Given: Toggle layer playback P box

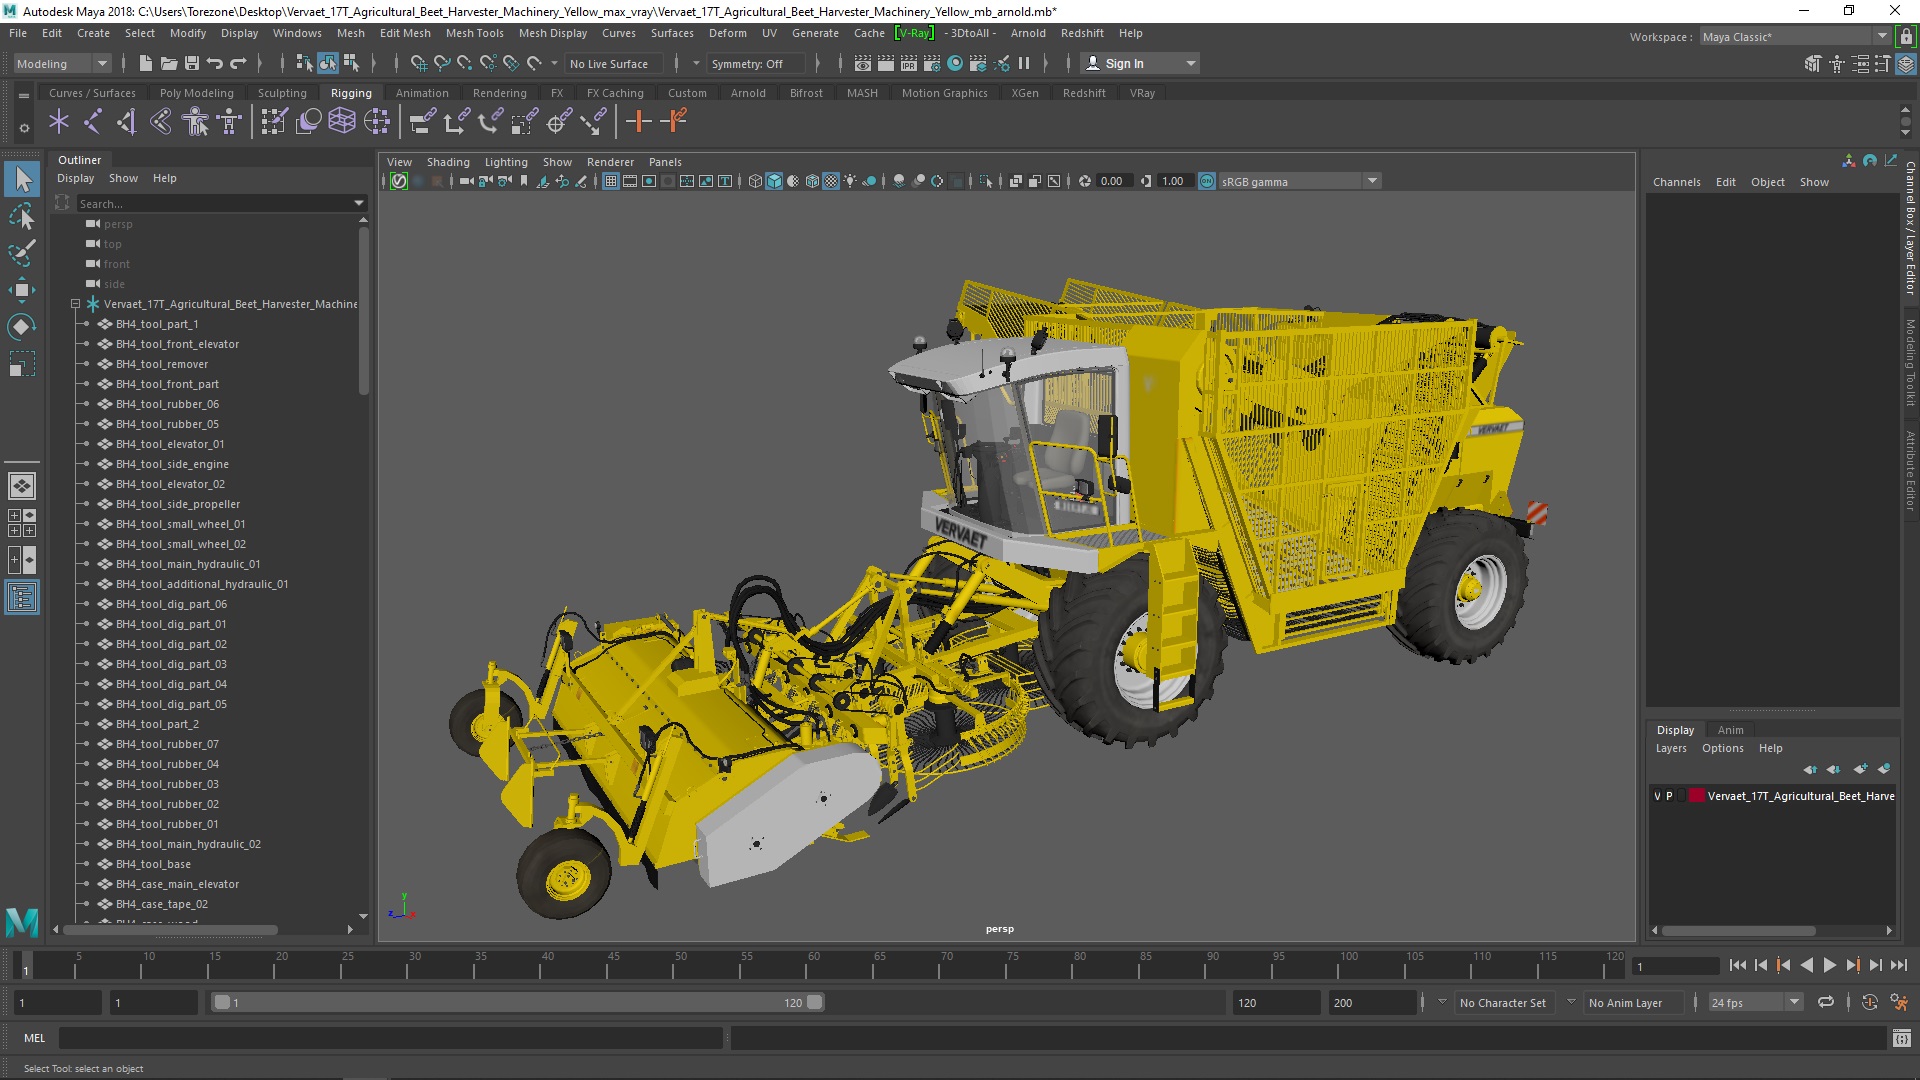Looking at the screenshot, I should coord(1669,796).
